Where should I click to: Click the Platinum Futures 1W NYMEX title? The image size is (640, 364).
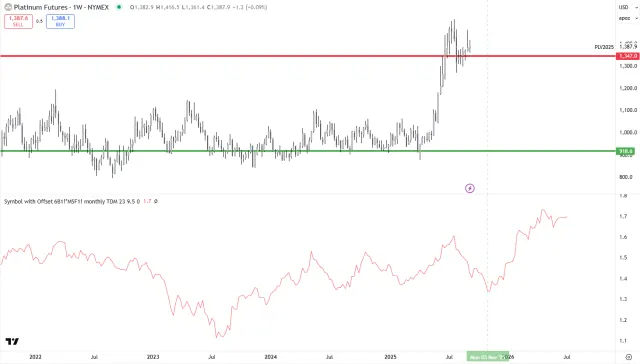point(61,7)
